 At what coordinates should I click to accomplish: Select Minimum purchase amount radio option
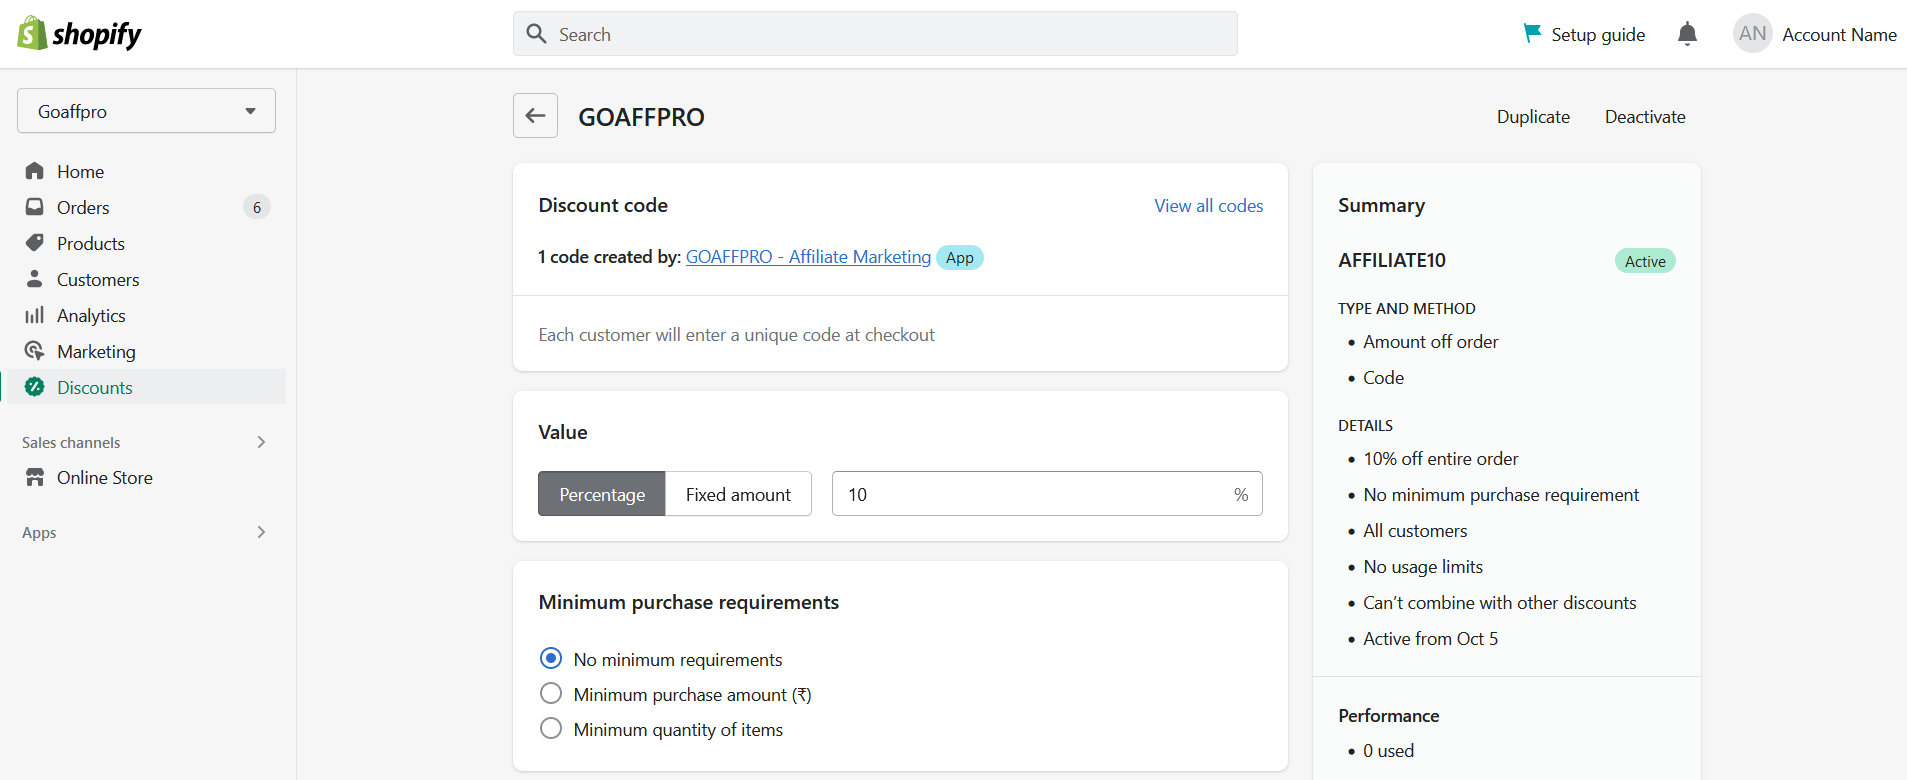click(x=551, y=693)
